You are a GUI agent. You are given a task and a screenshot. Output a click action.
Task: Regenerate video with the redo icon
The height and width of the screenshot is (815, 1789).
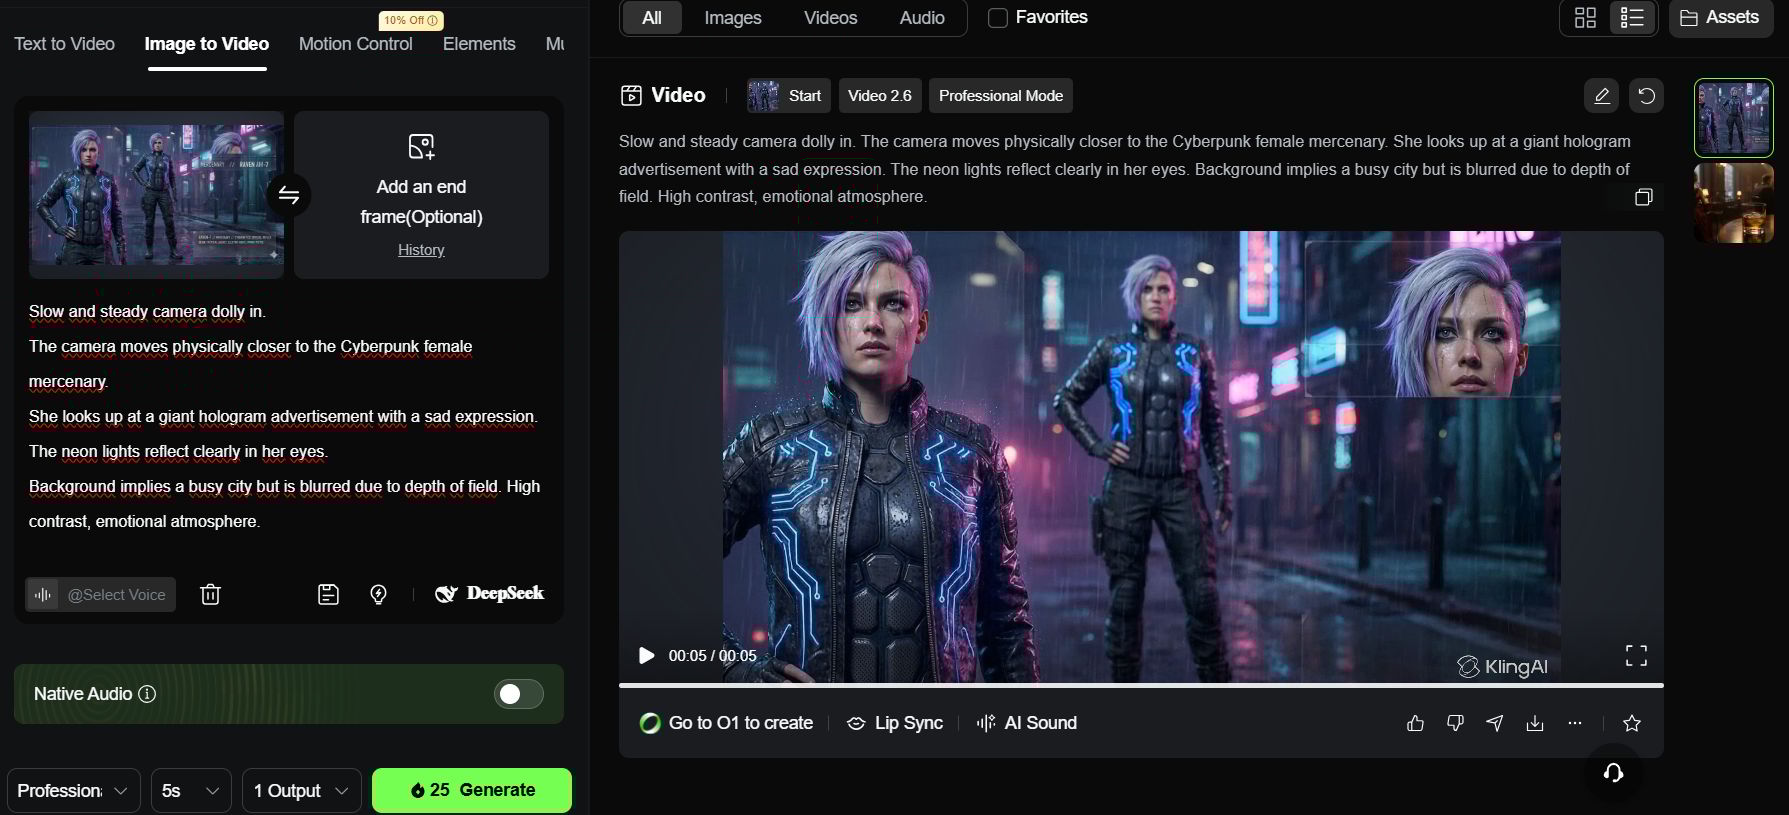1647,96
